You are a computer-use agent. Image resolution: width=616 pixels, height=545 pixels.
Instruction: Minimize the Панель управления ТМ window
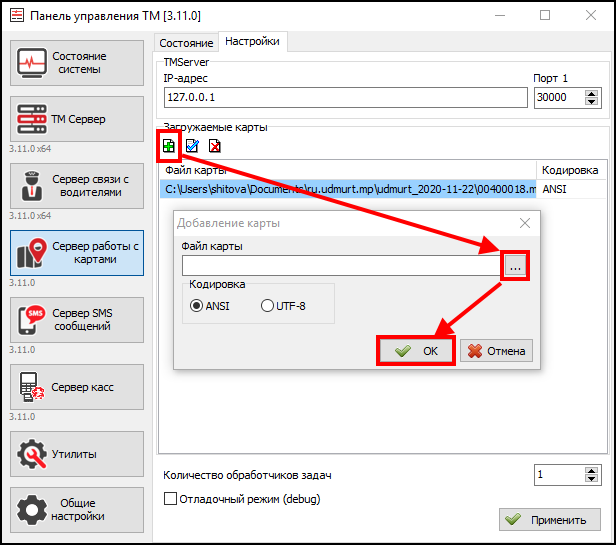tap(500, 15)
